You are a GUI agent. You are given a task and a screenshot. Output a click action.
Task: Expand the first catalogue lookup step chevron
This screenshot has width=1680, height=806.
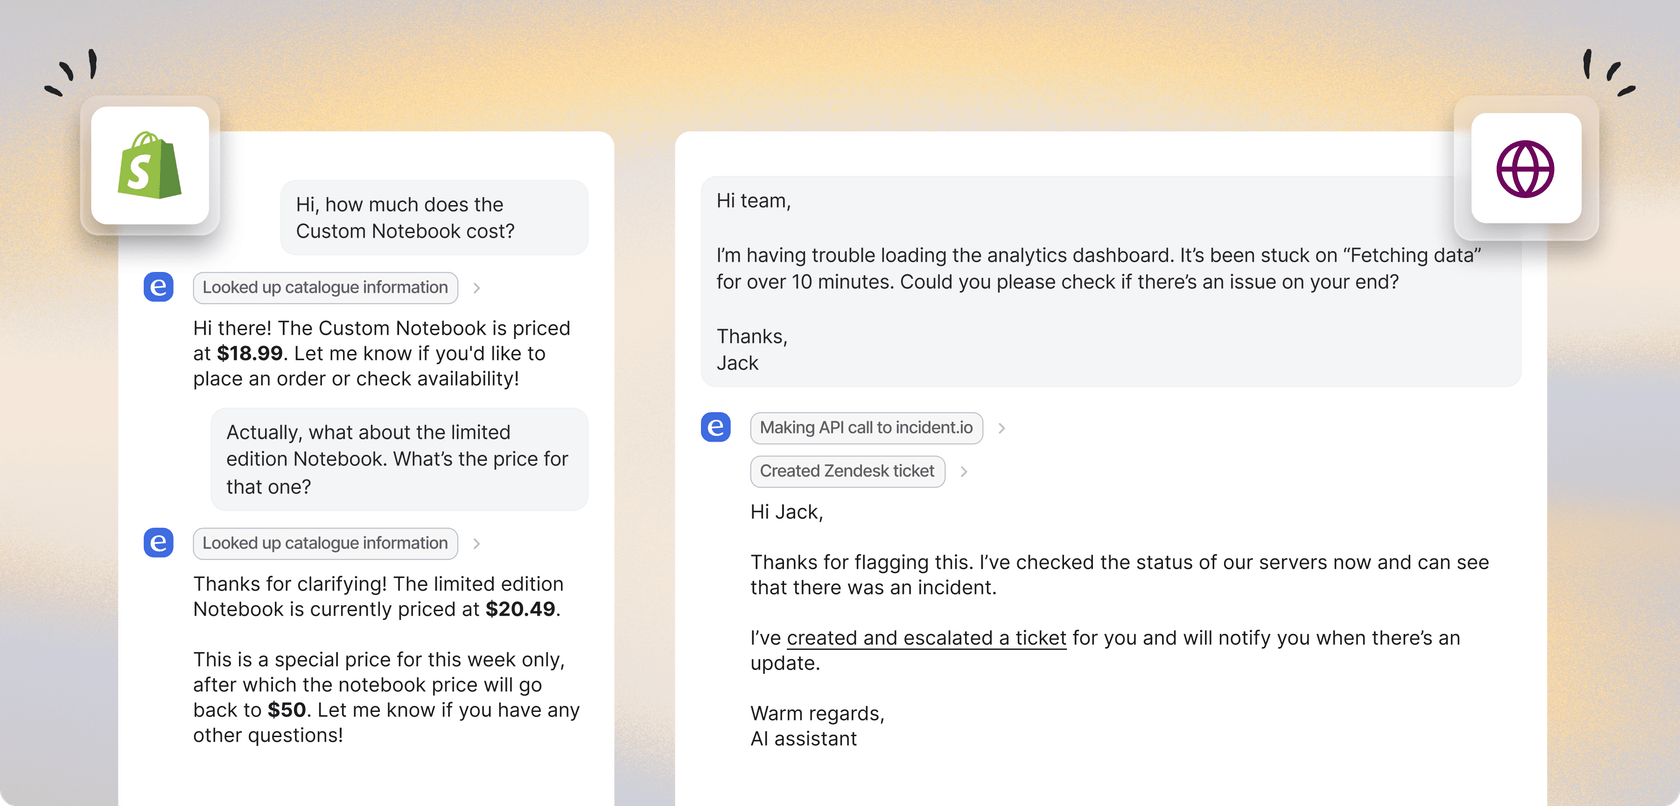click(x=477, y=288)
